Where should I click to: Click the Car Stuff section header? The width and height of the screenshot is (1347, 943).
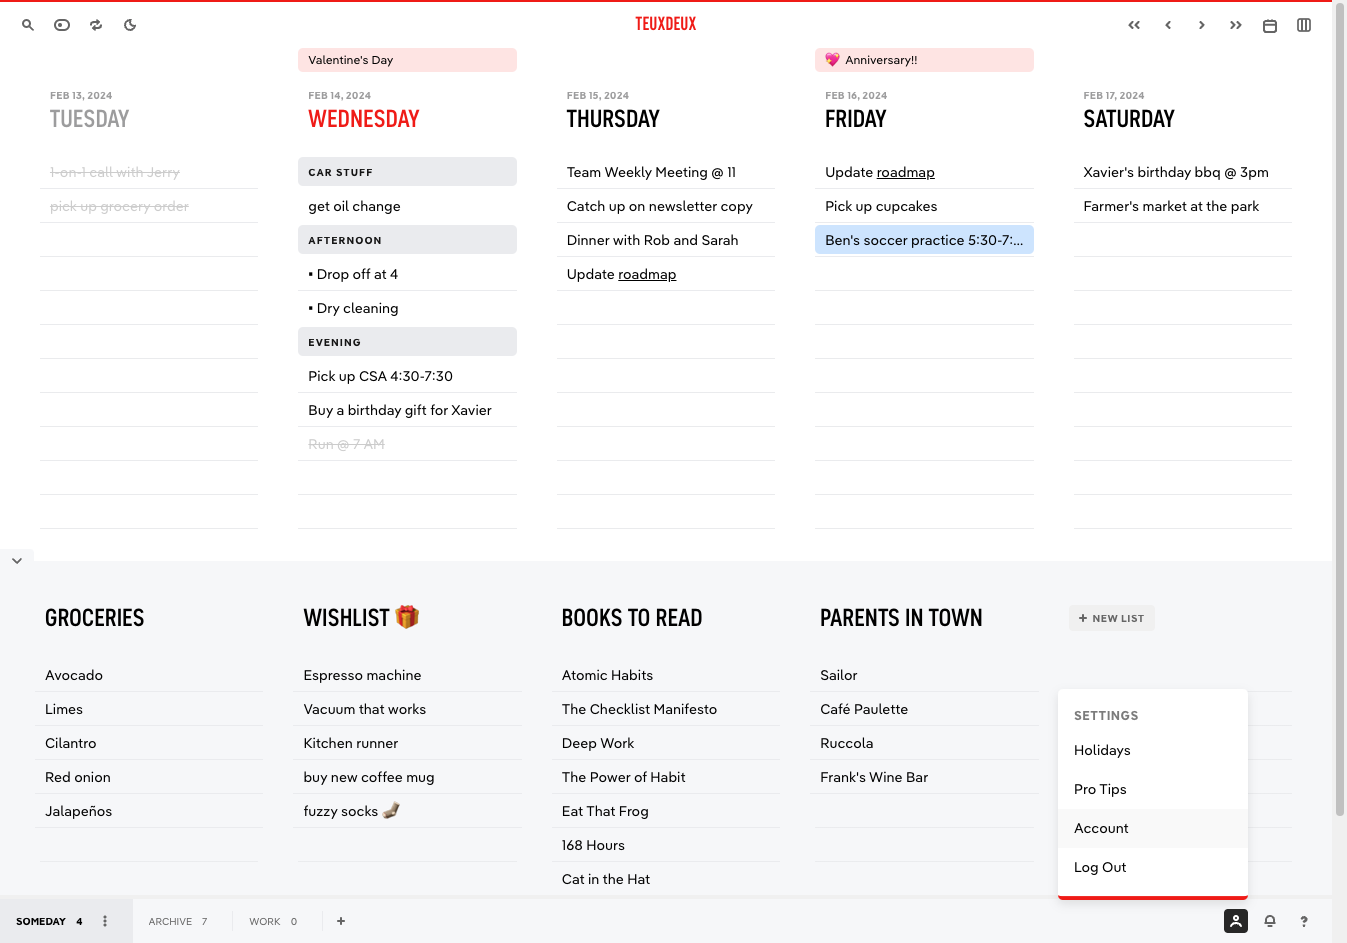pos(407,172)
